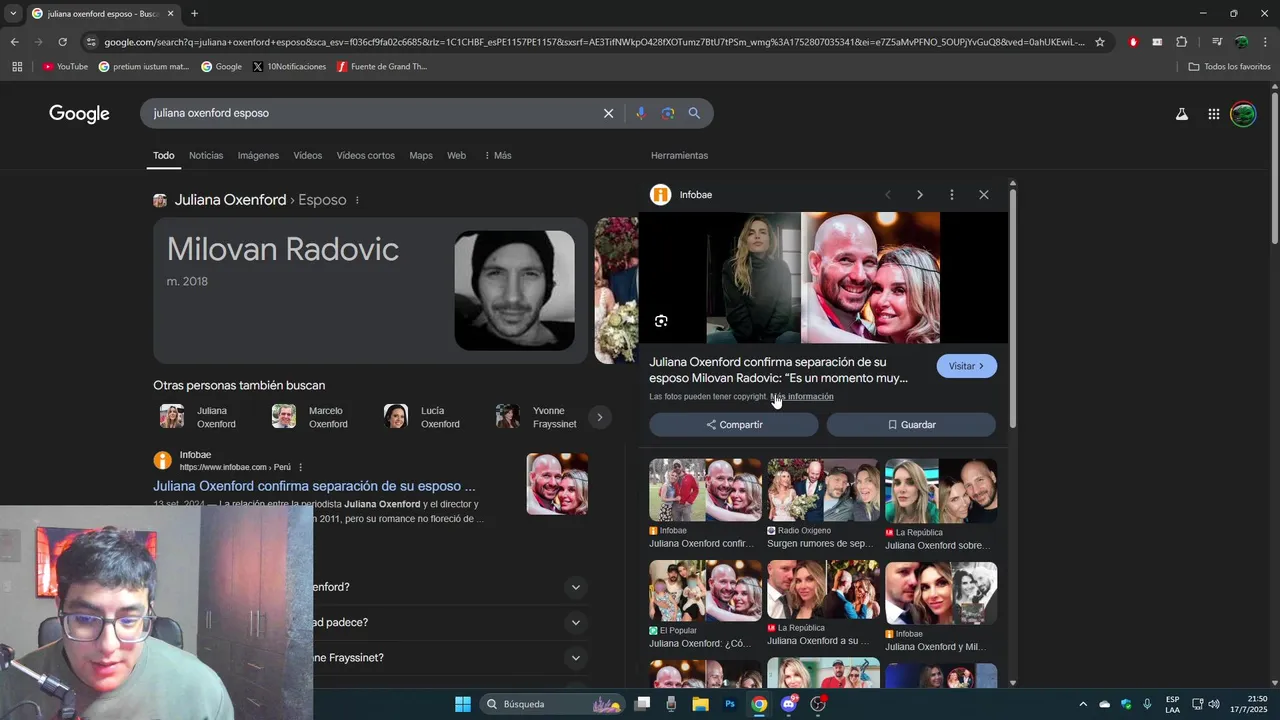1280x720 pixels.
Task: Open image preview more-options menu
Action: click(x=952, y=195)
